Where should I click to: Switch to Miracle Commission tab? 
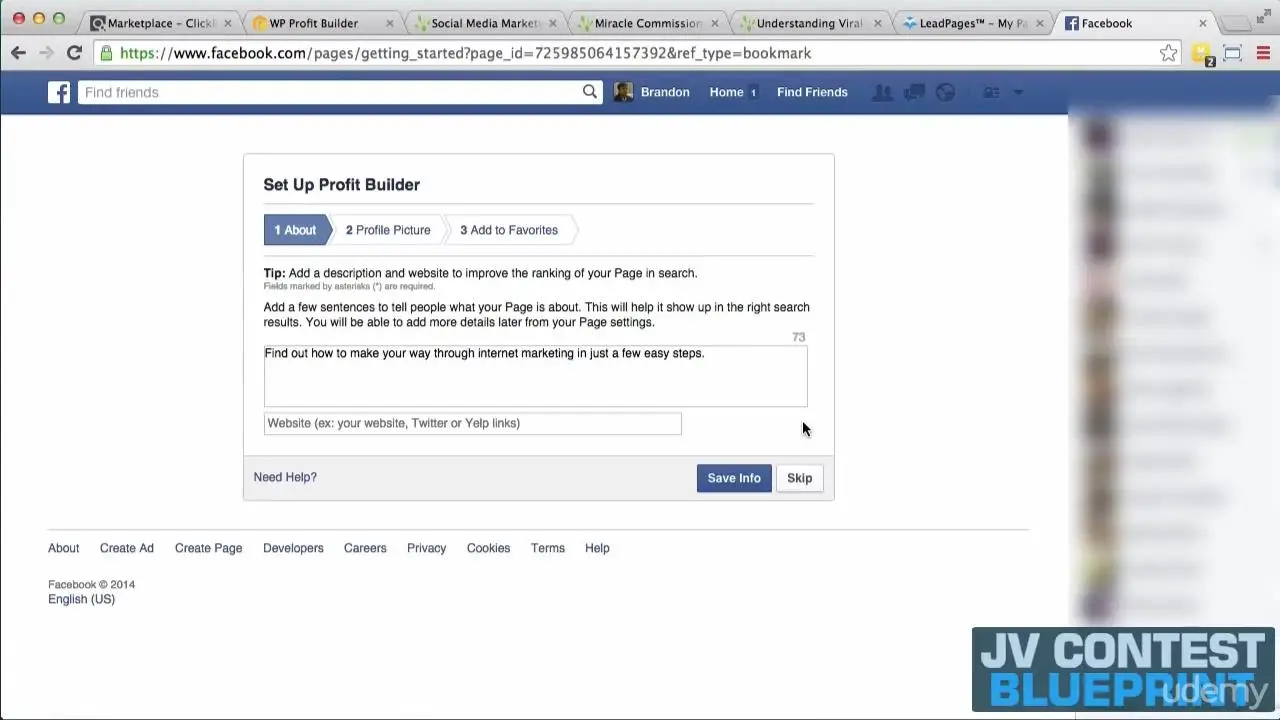click(647, 23)
